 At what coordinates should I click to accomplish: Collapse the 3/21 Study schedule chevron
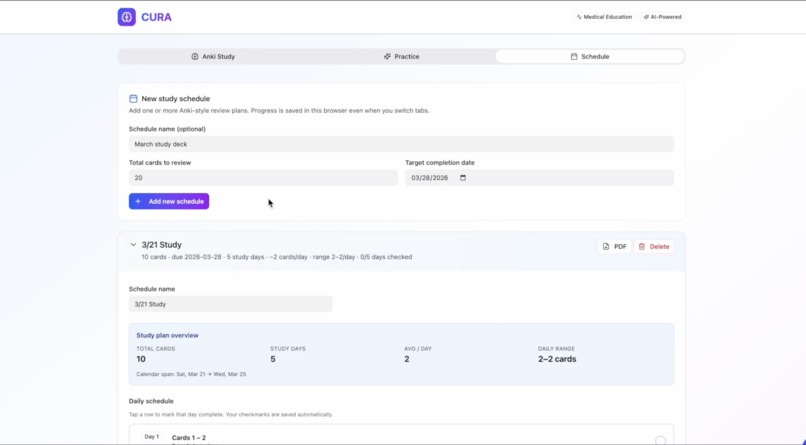(133, 245)
